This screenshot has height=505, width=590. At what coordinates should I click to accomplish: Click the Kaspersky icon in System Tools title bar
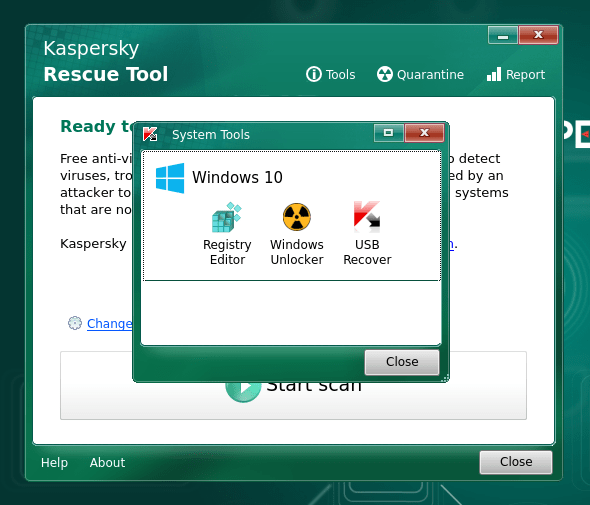pos(150,134)
